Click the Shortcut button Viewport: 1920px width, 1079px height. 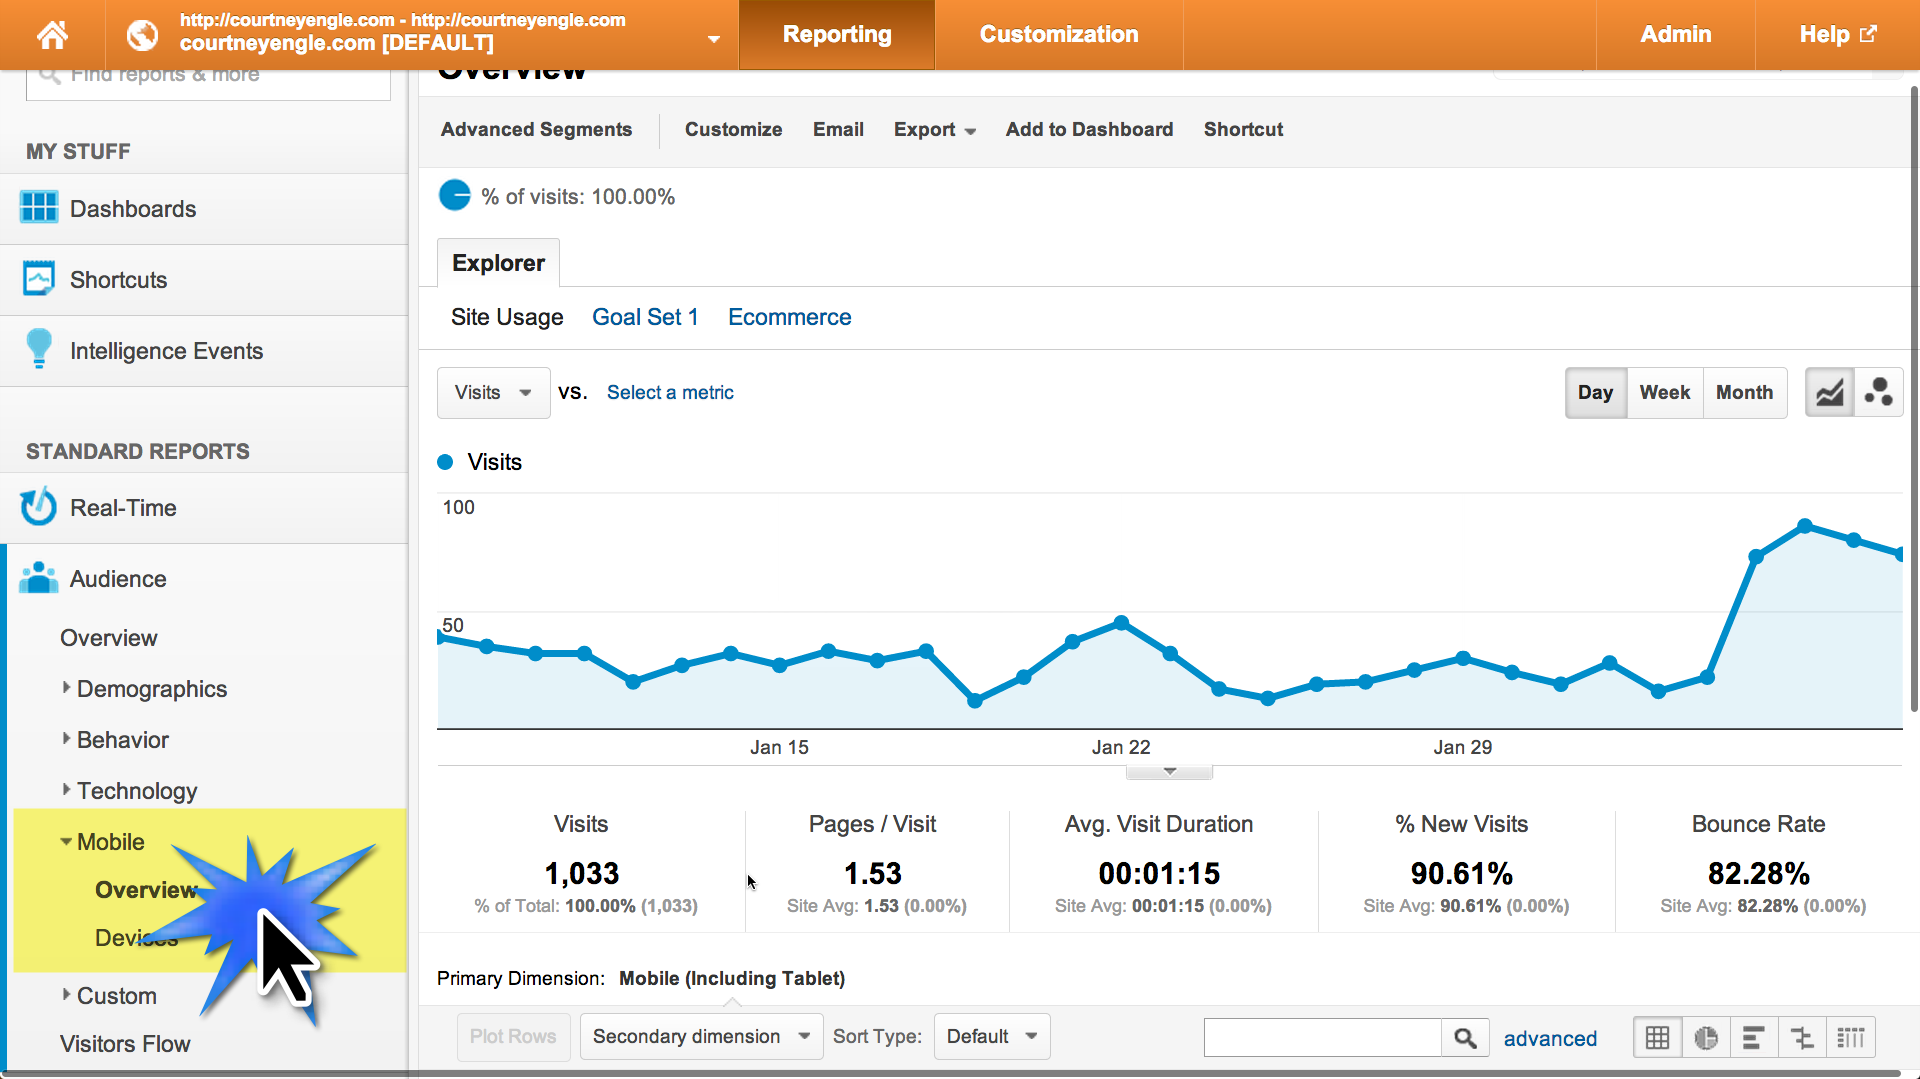[x=1243, y=130]
